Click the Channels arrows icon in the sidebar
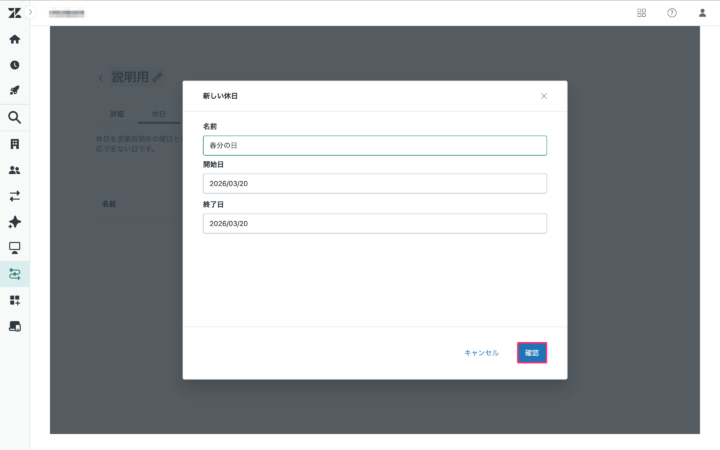The width and height of the screenshot is (720, 450). [x=14, y=196]
